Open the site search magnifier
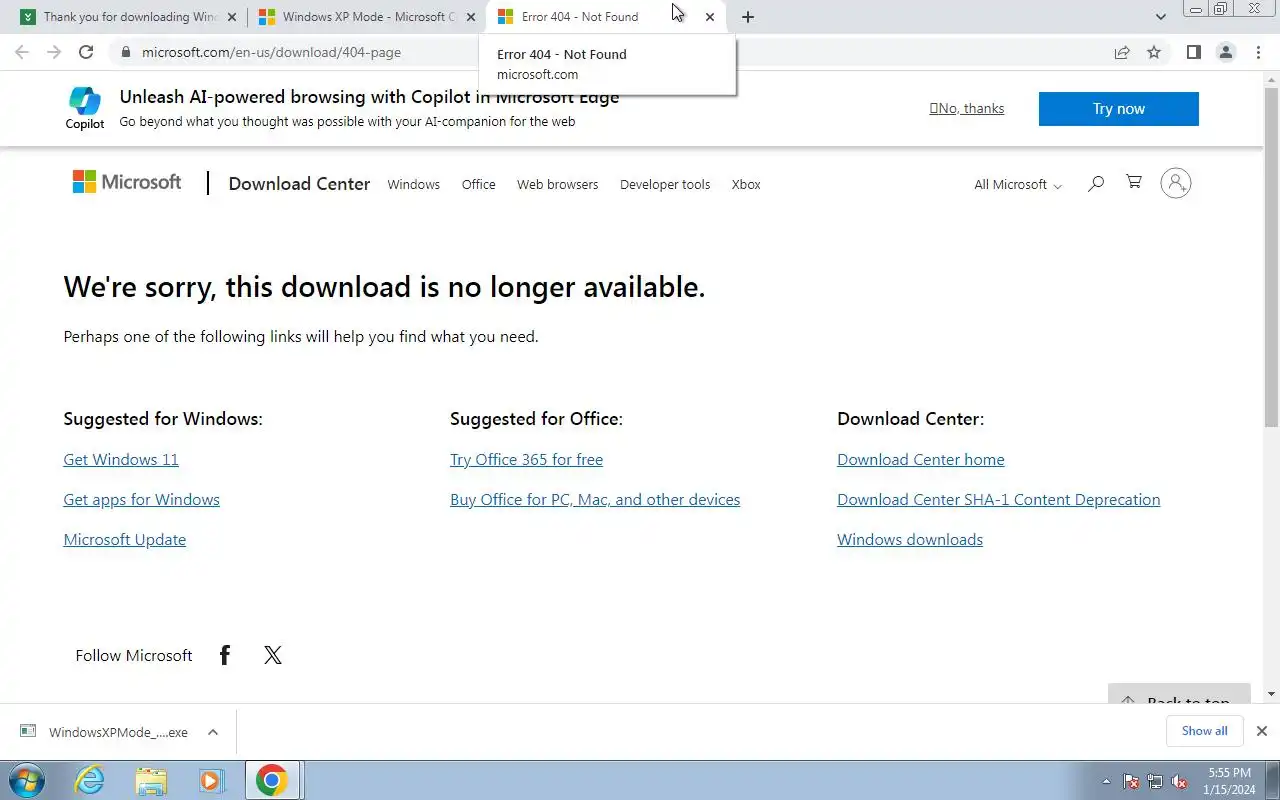 1096,183
